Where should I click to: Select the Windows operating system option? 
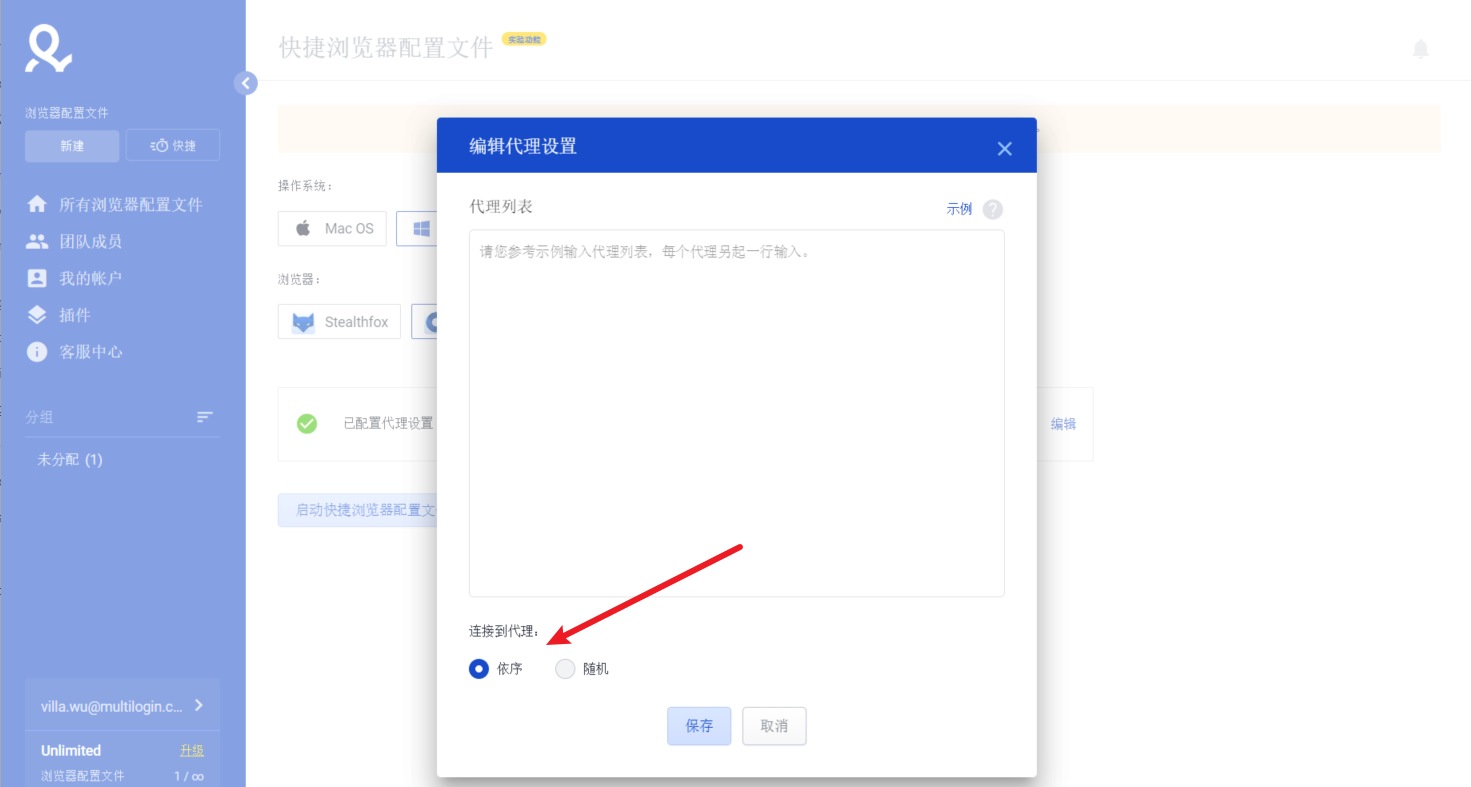tap(417, 229)
